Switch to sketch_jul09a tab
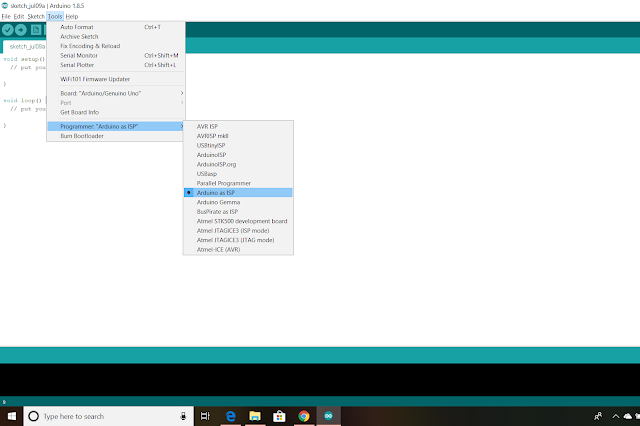This screenshot has height=426, width=640. tap(25, 47)
